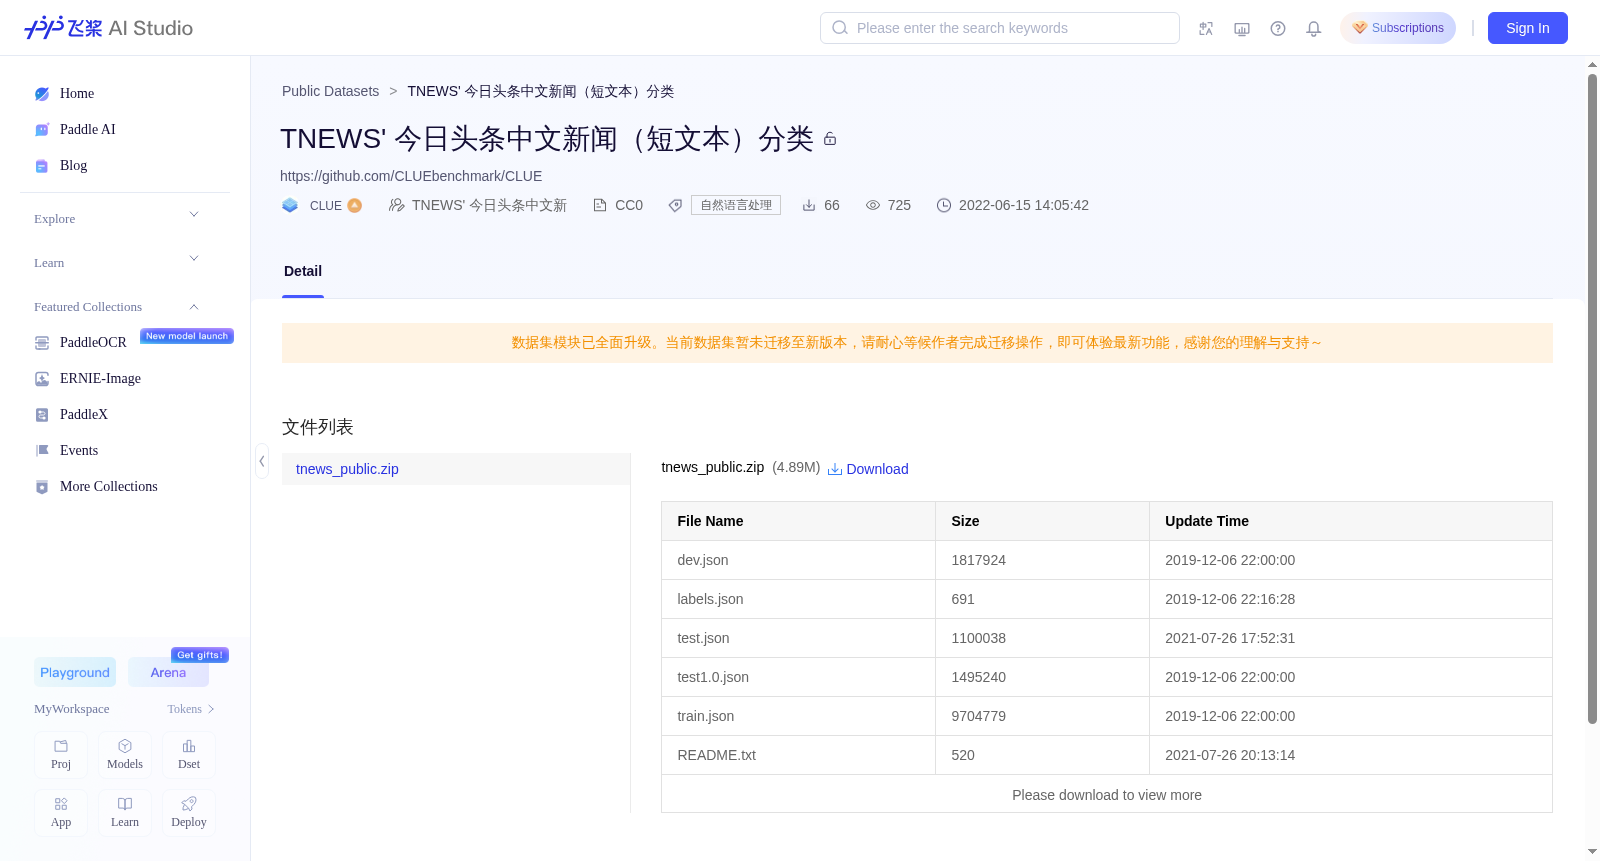Viewport: 1600px width, 861px height.
Task: Open the help question mark icon
Action: tap(1278, 28)
